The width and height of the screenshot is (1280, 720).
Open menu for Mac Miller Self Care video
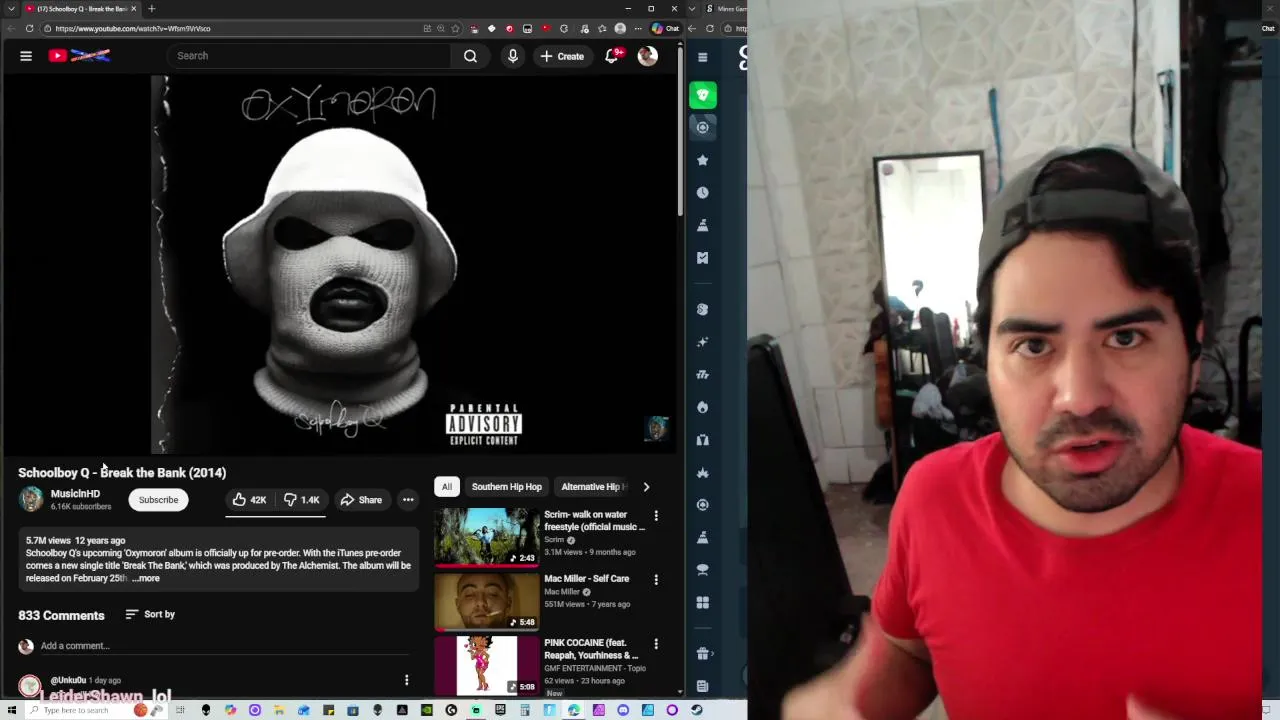coord(656,580)
